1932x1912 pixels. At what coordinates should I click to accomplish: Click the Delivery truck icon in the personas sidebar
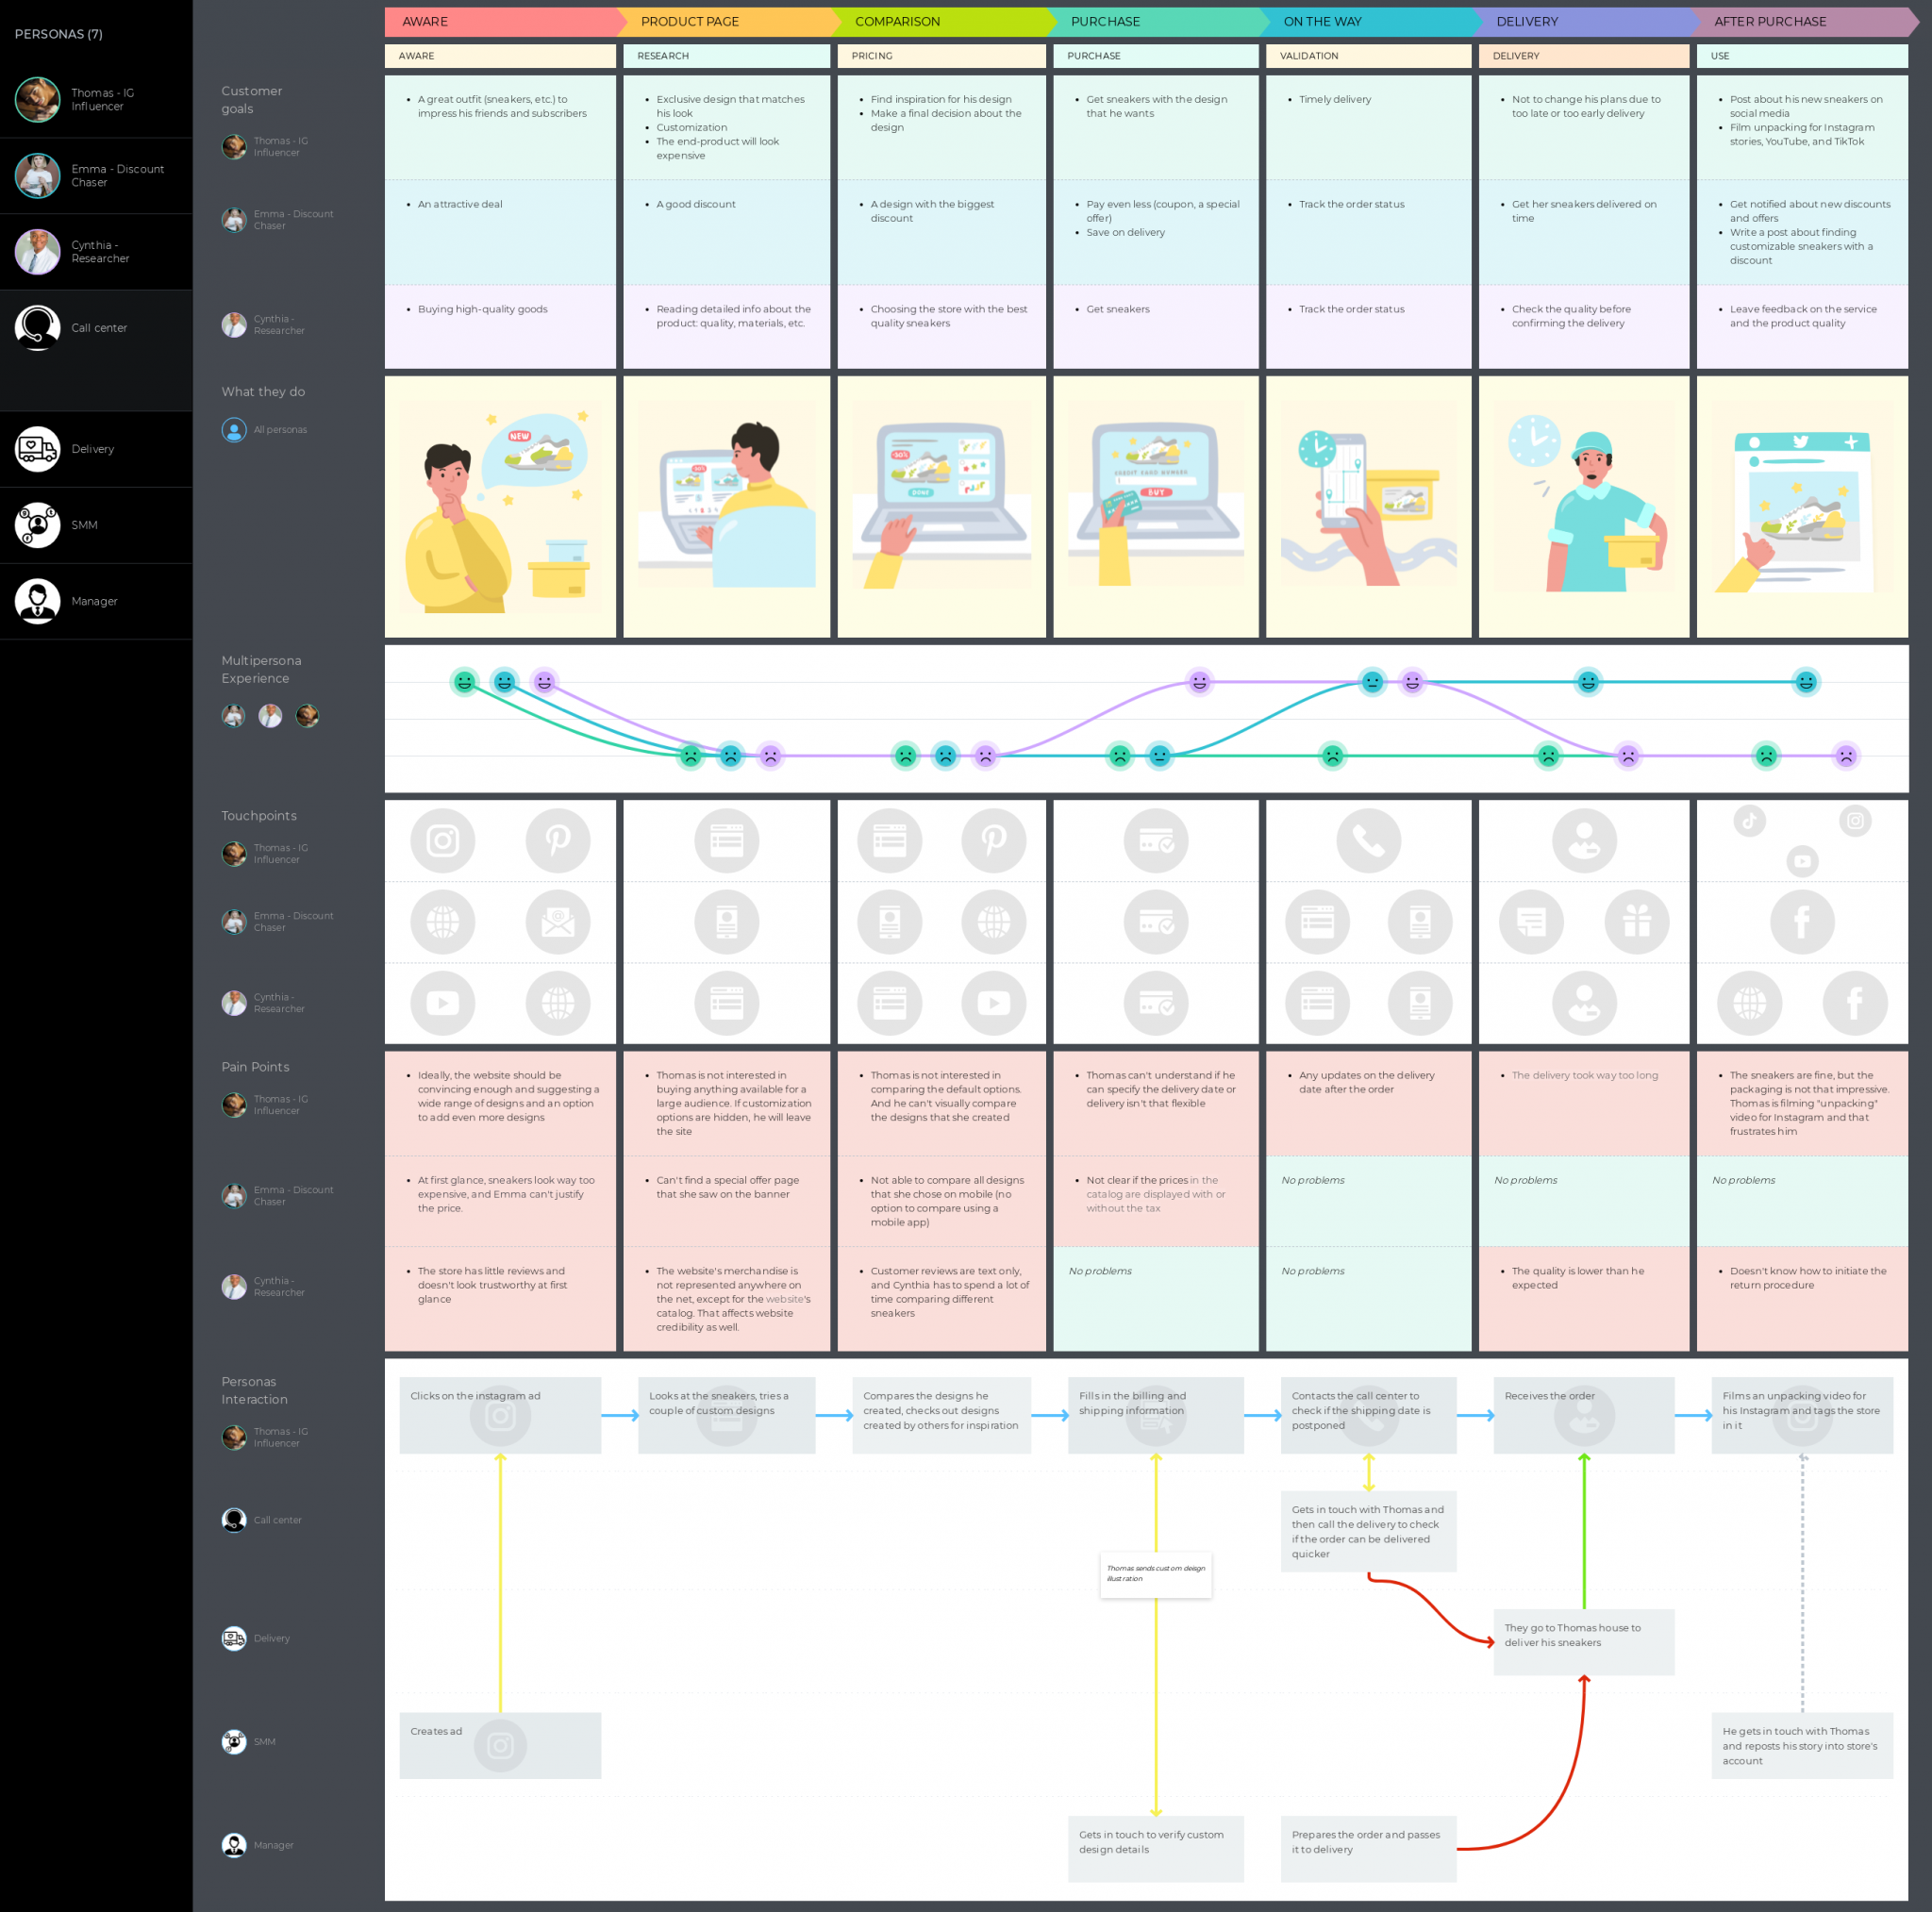point(37,449)
